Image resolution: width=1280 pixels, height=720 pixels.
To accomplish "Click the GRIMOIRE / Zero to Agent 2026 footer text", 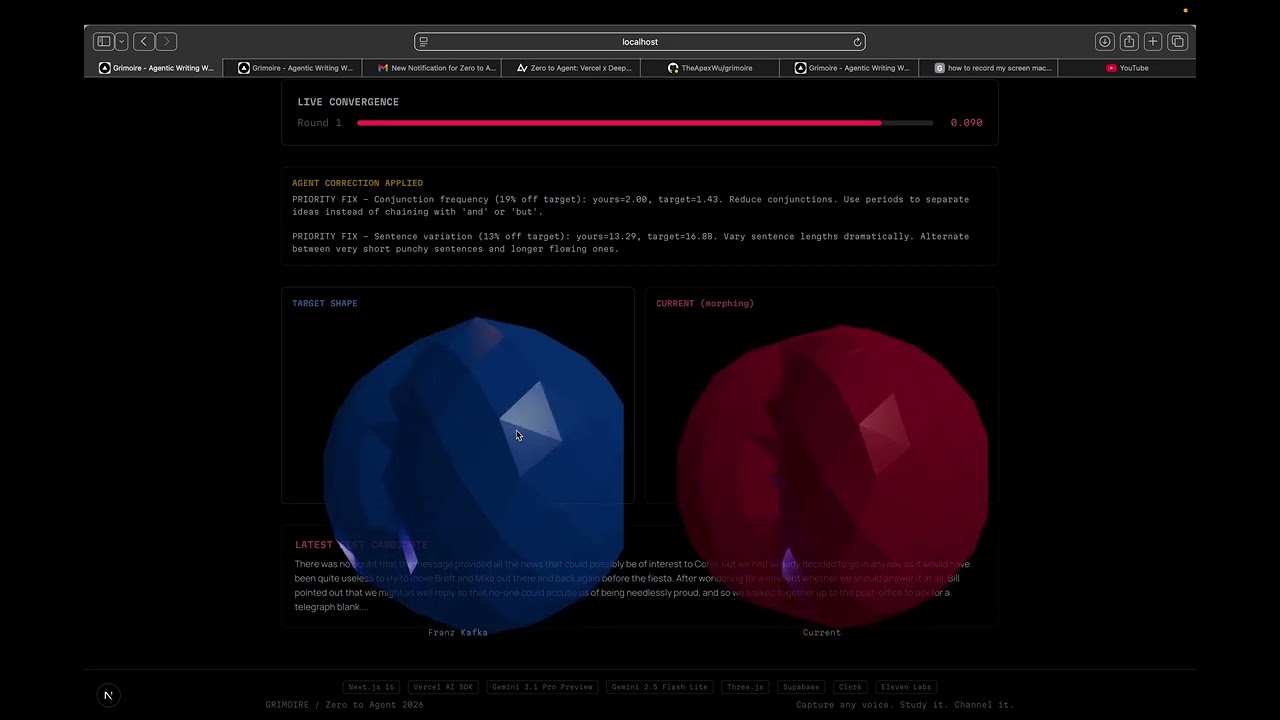I will click(345, 705).
